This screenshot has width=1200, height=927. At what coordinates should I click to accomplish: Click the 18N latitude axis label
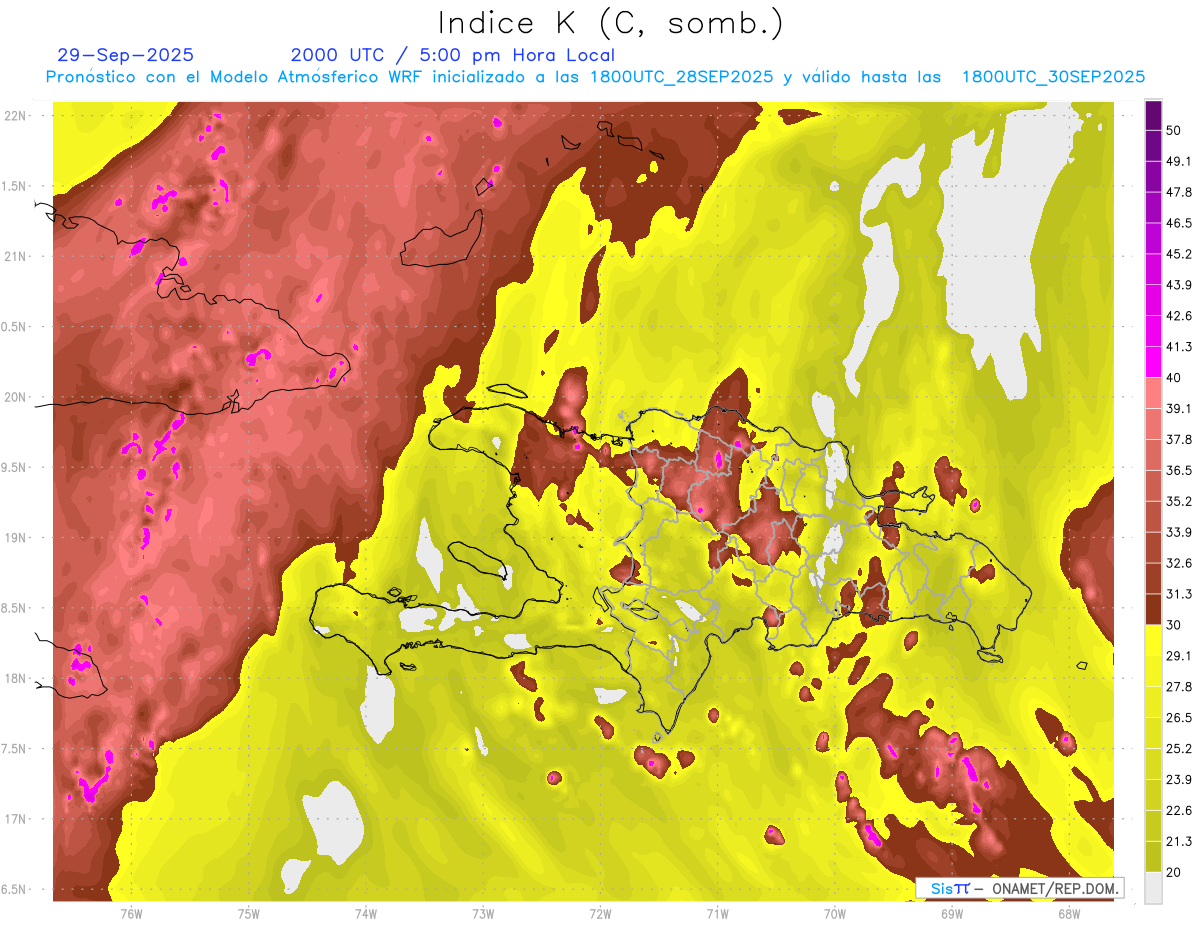(x=17, y=678)
